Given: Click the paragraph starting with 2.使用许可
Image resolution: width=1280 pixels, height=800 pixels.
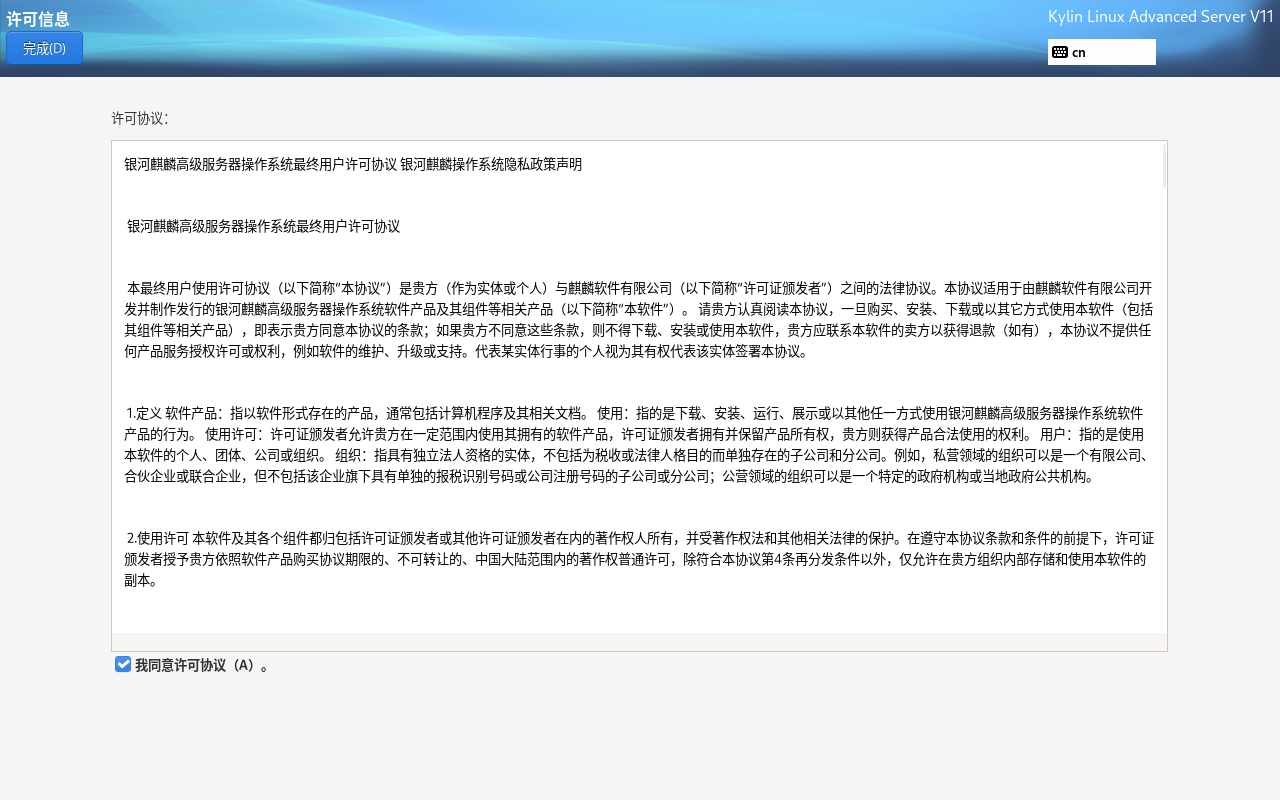Looking at the screenshot, I should [x=638, y=559].
